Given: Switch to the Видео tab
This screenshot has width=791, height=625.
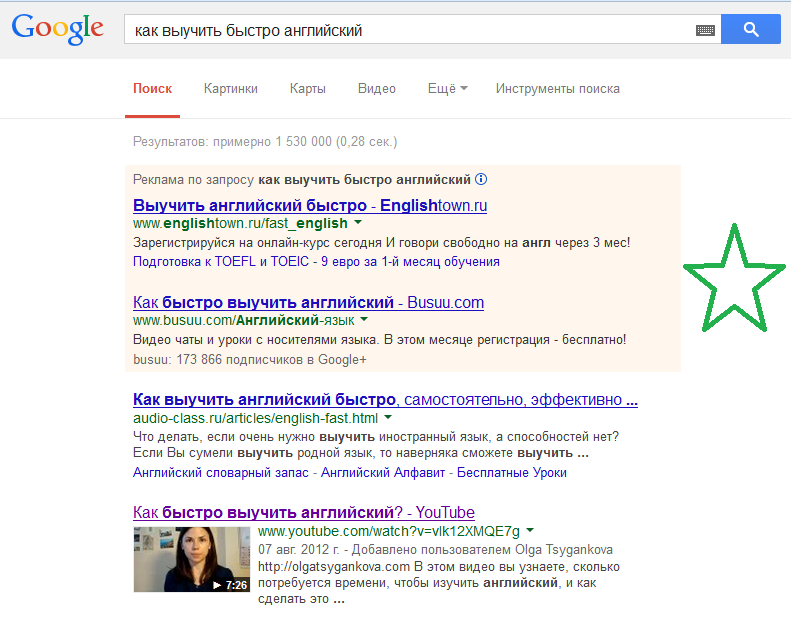Looking at the screenshot, I should 377,89.
